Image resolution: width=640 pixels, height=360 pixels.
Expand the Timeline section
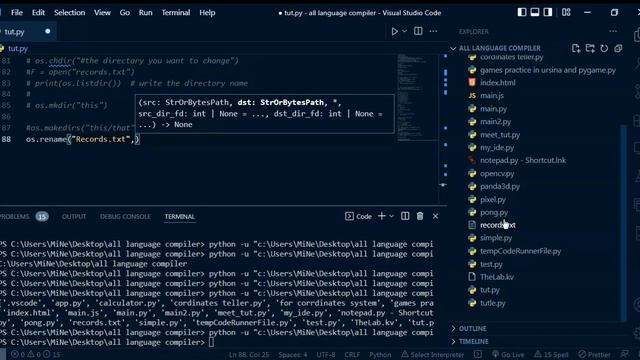coord(473,341)
